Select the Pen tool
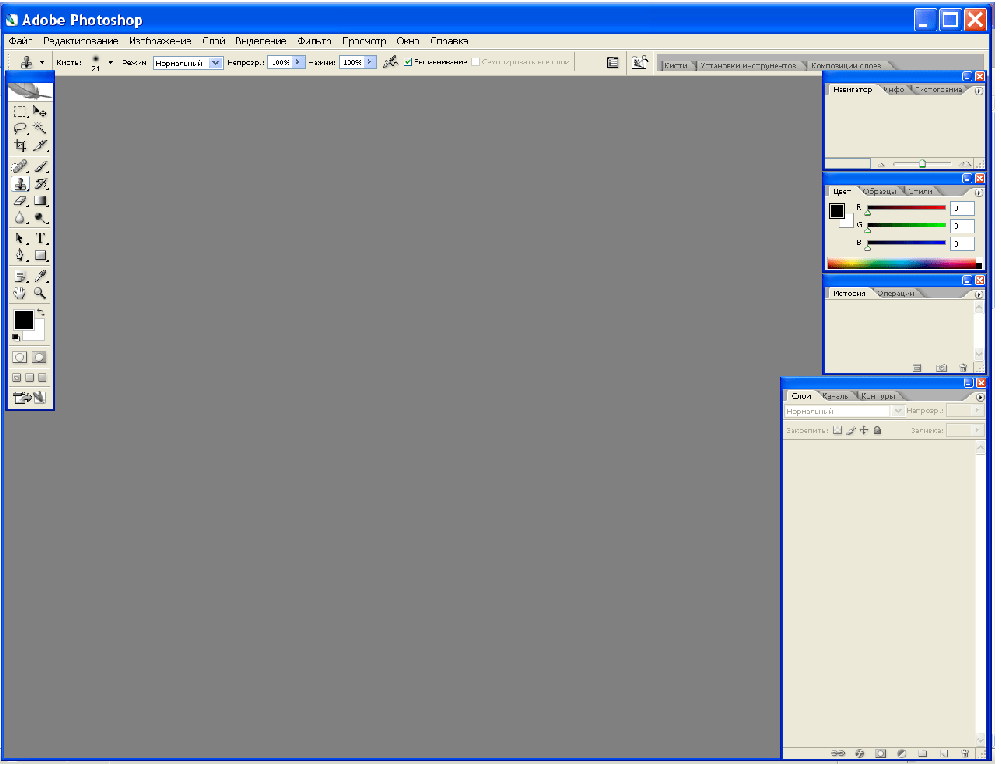Image resolution: width=1001 pixels, height=764 pixels. point(20,255)
